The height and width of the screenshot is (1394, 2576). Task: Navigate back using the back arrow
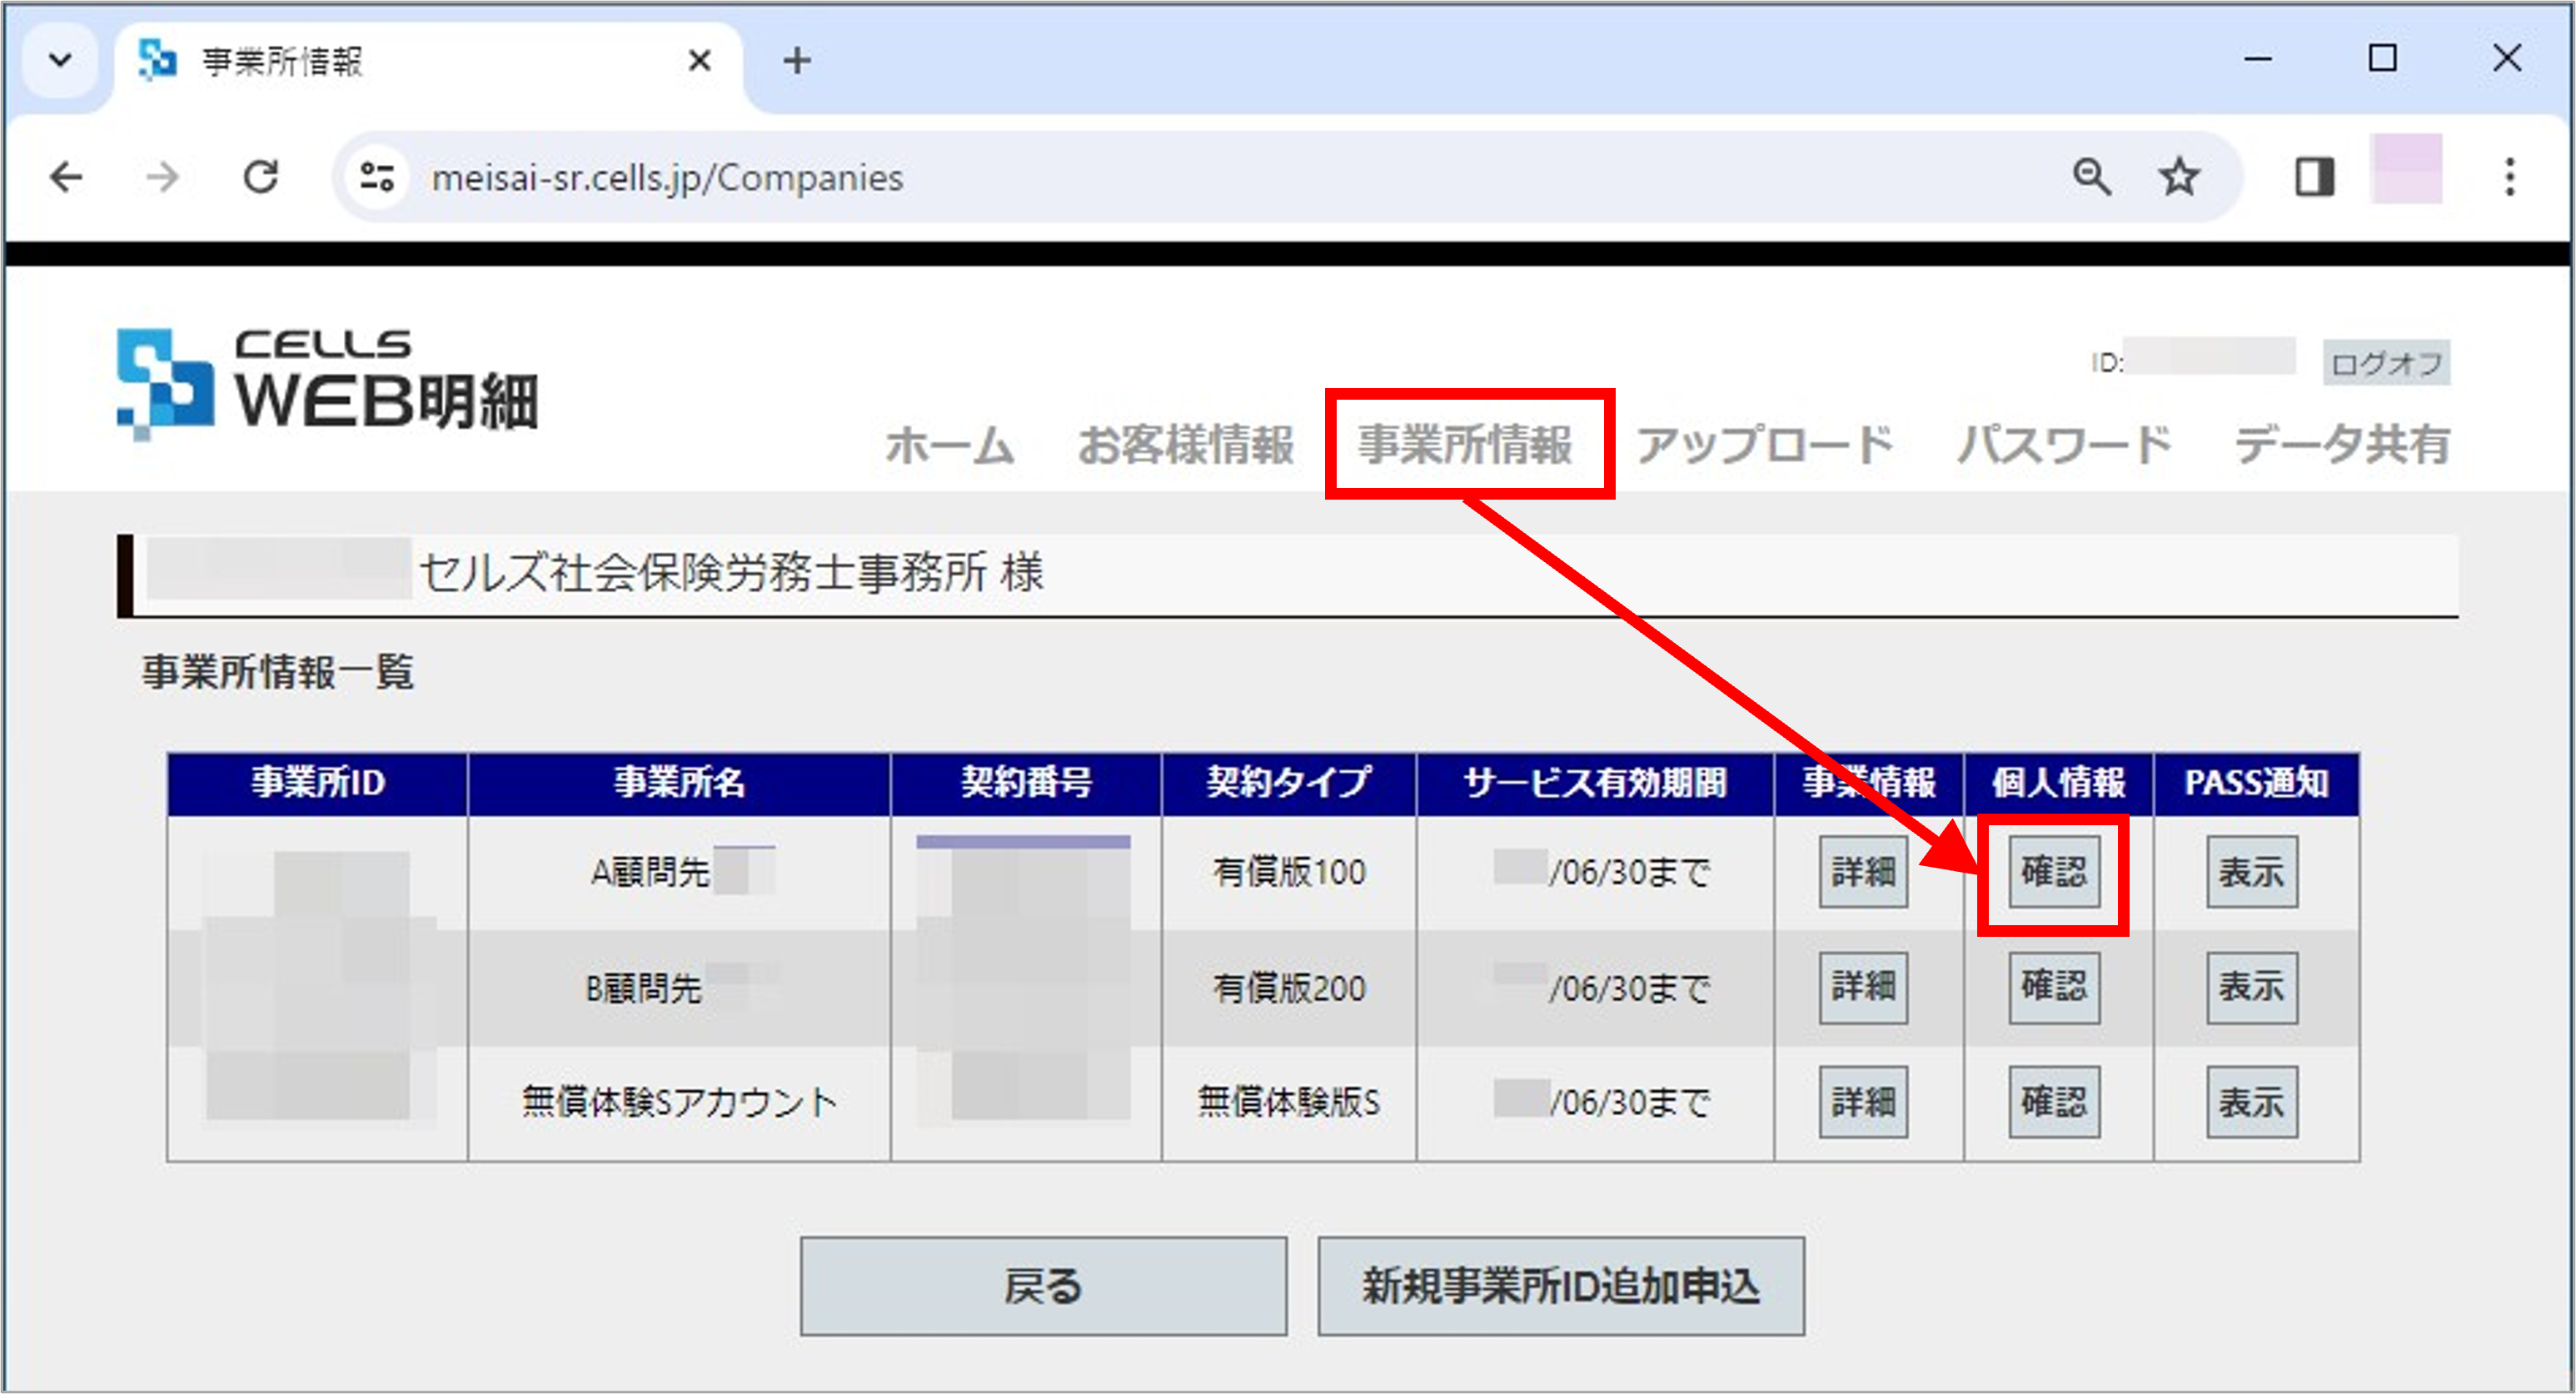coord(66,177)
